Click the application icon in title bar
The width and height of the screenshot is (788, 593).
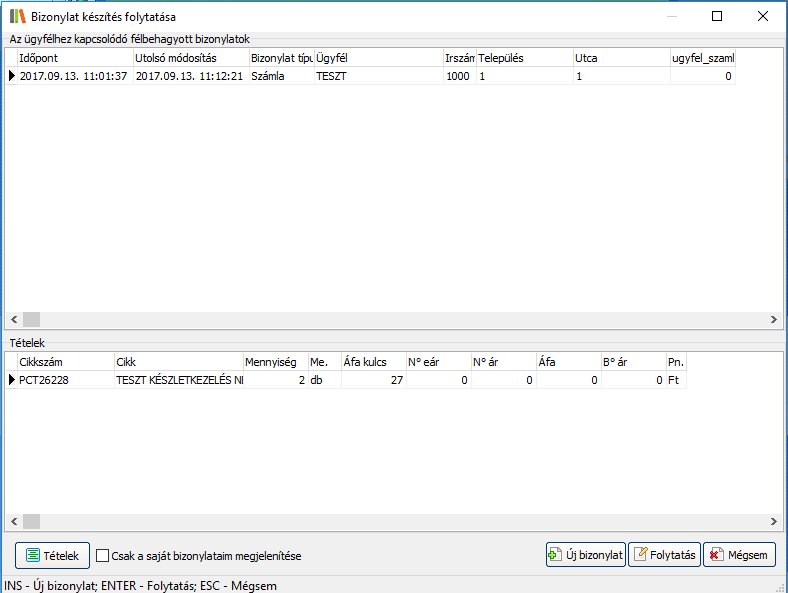click(18, 17)
